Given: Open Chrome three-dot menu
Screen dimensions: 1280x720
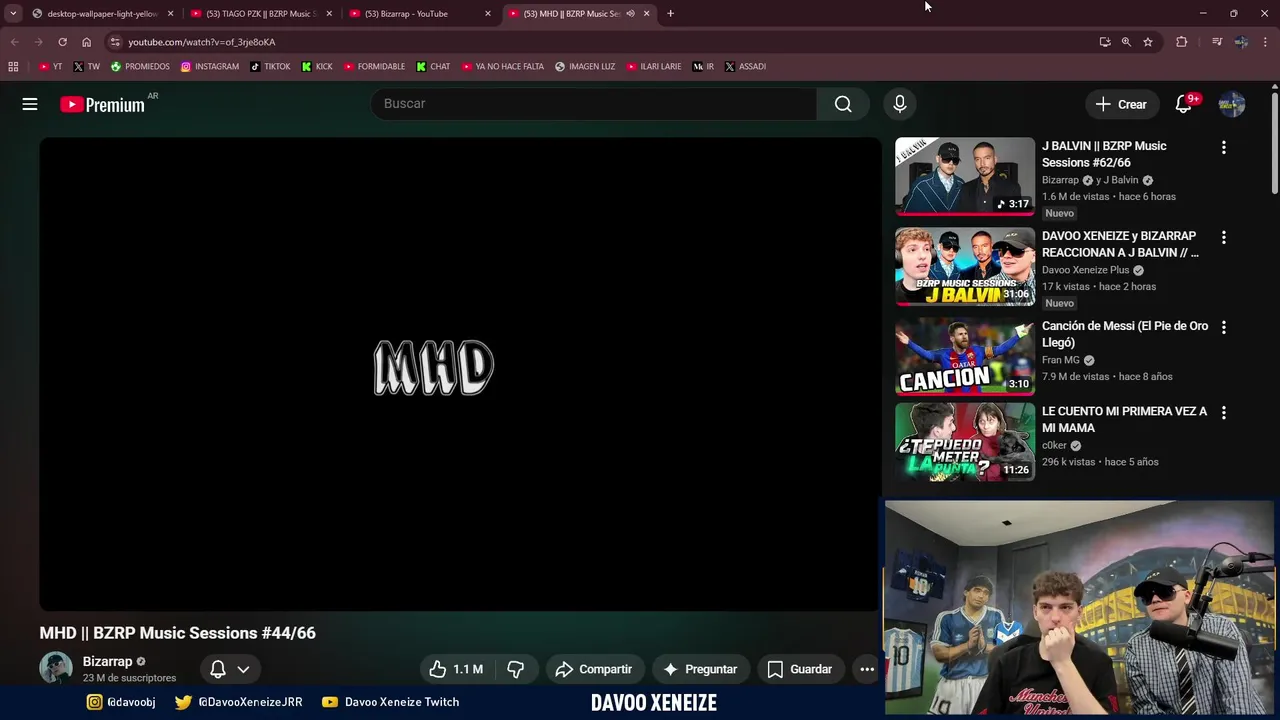Looking at the screenshot, I should click(1266, 42).
